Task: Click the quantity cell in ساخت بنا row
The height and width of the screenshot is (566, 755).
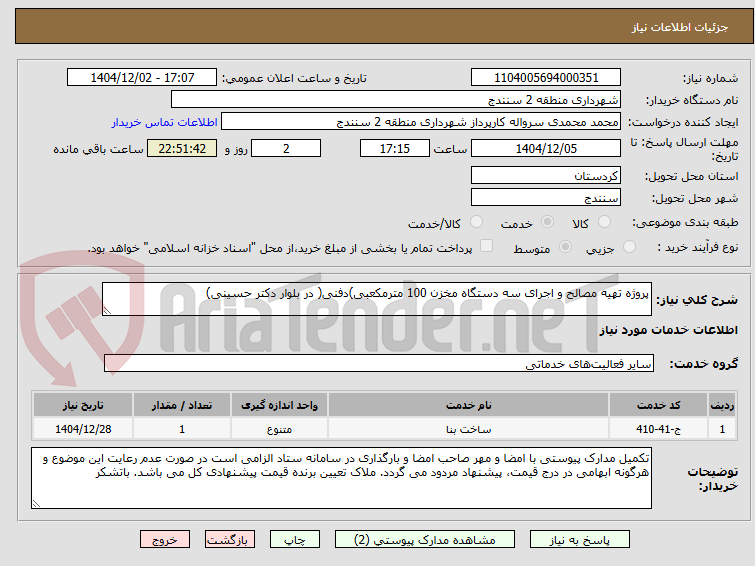Action: coord(182,429)
